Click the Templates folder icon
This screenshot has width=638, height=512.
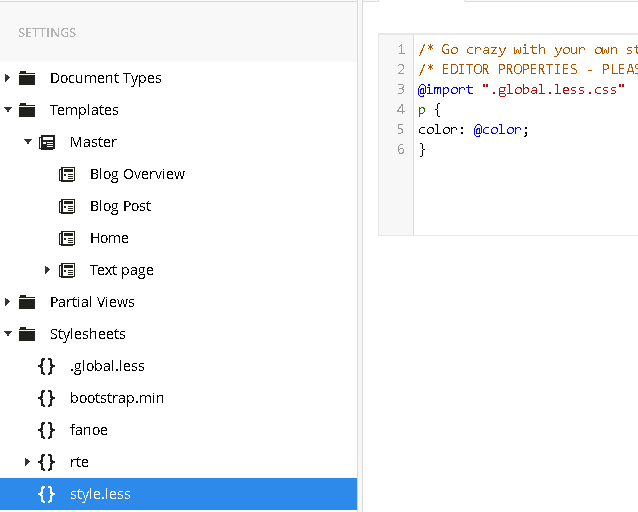[x=27, y=110]
